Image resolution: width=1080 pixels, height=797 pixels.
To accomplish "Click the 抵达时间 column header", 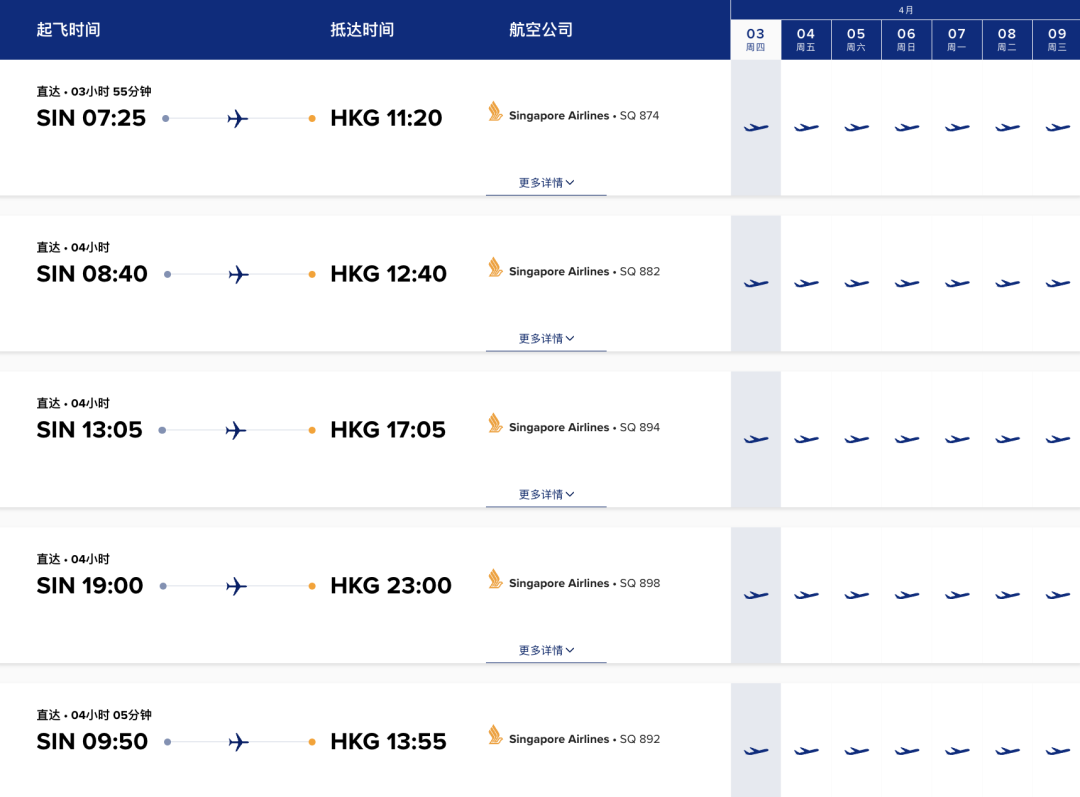I will point(362,30).
